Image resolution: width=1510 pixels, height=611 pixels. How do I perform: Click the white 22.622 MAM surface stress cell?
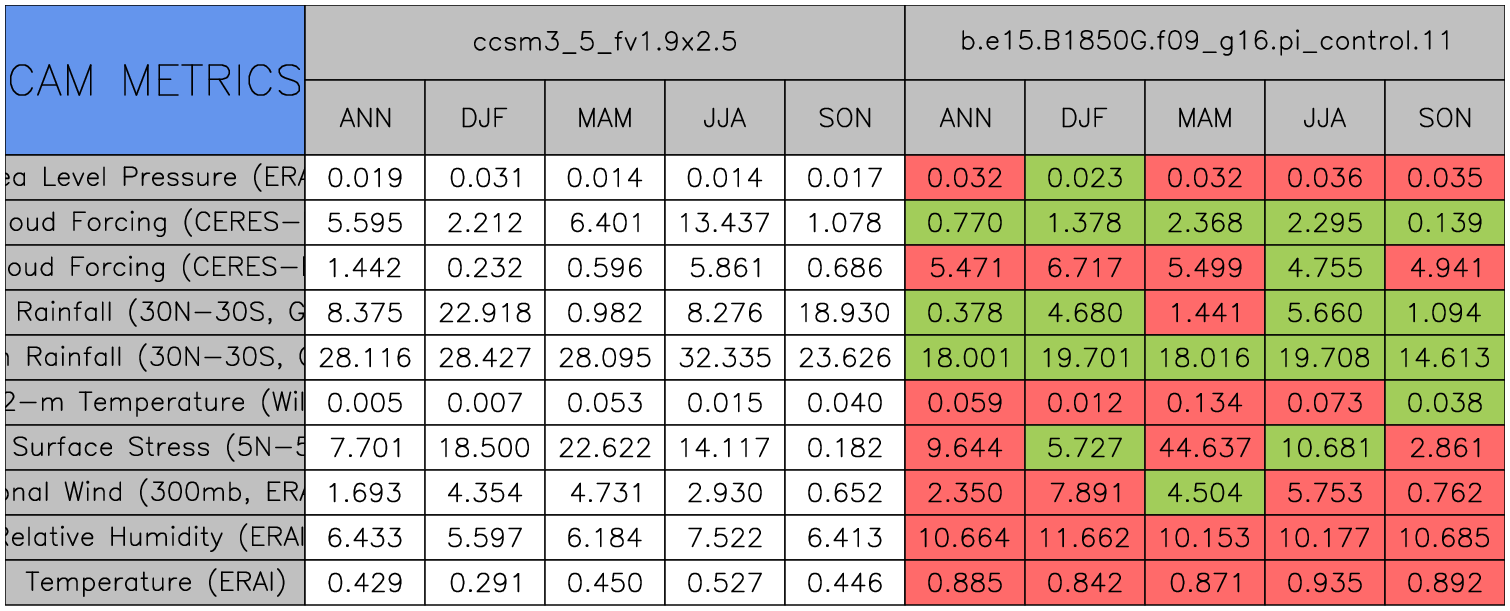click(605, 448)
